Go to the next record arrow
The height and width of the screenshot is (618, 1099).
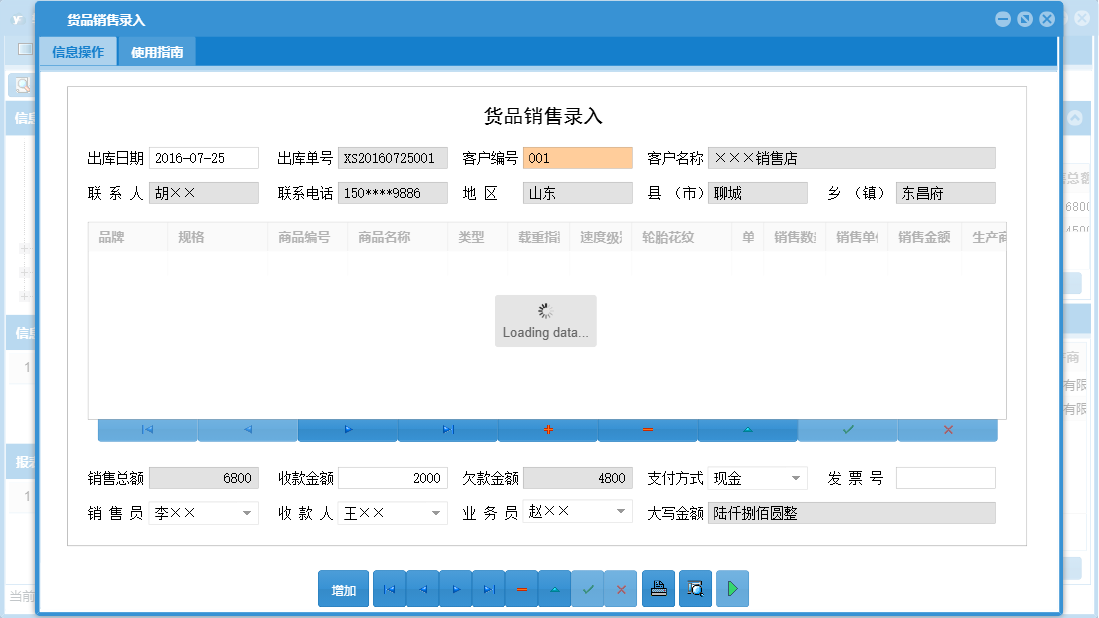coord(455,589)
